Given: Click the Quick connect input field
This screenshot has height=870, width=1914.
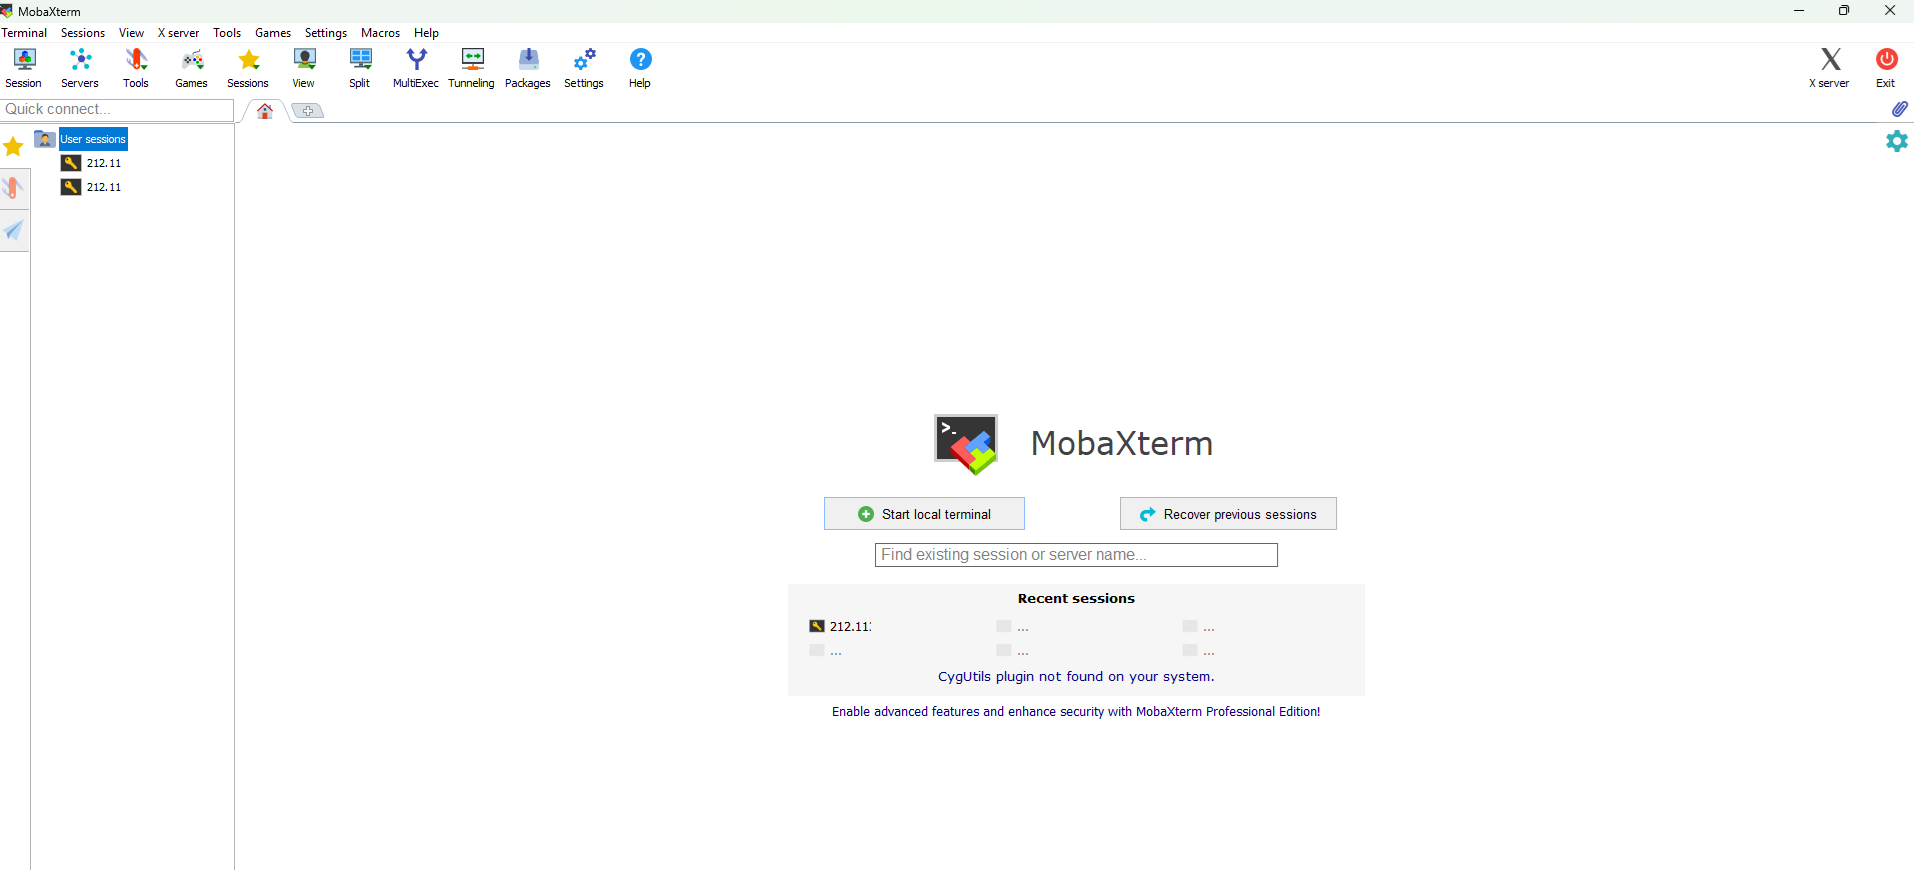Looking at the screenshot, I should 117,109.
